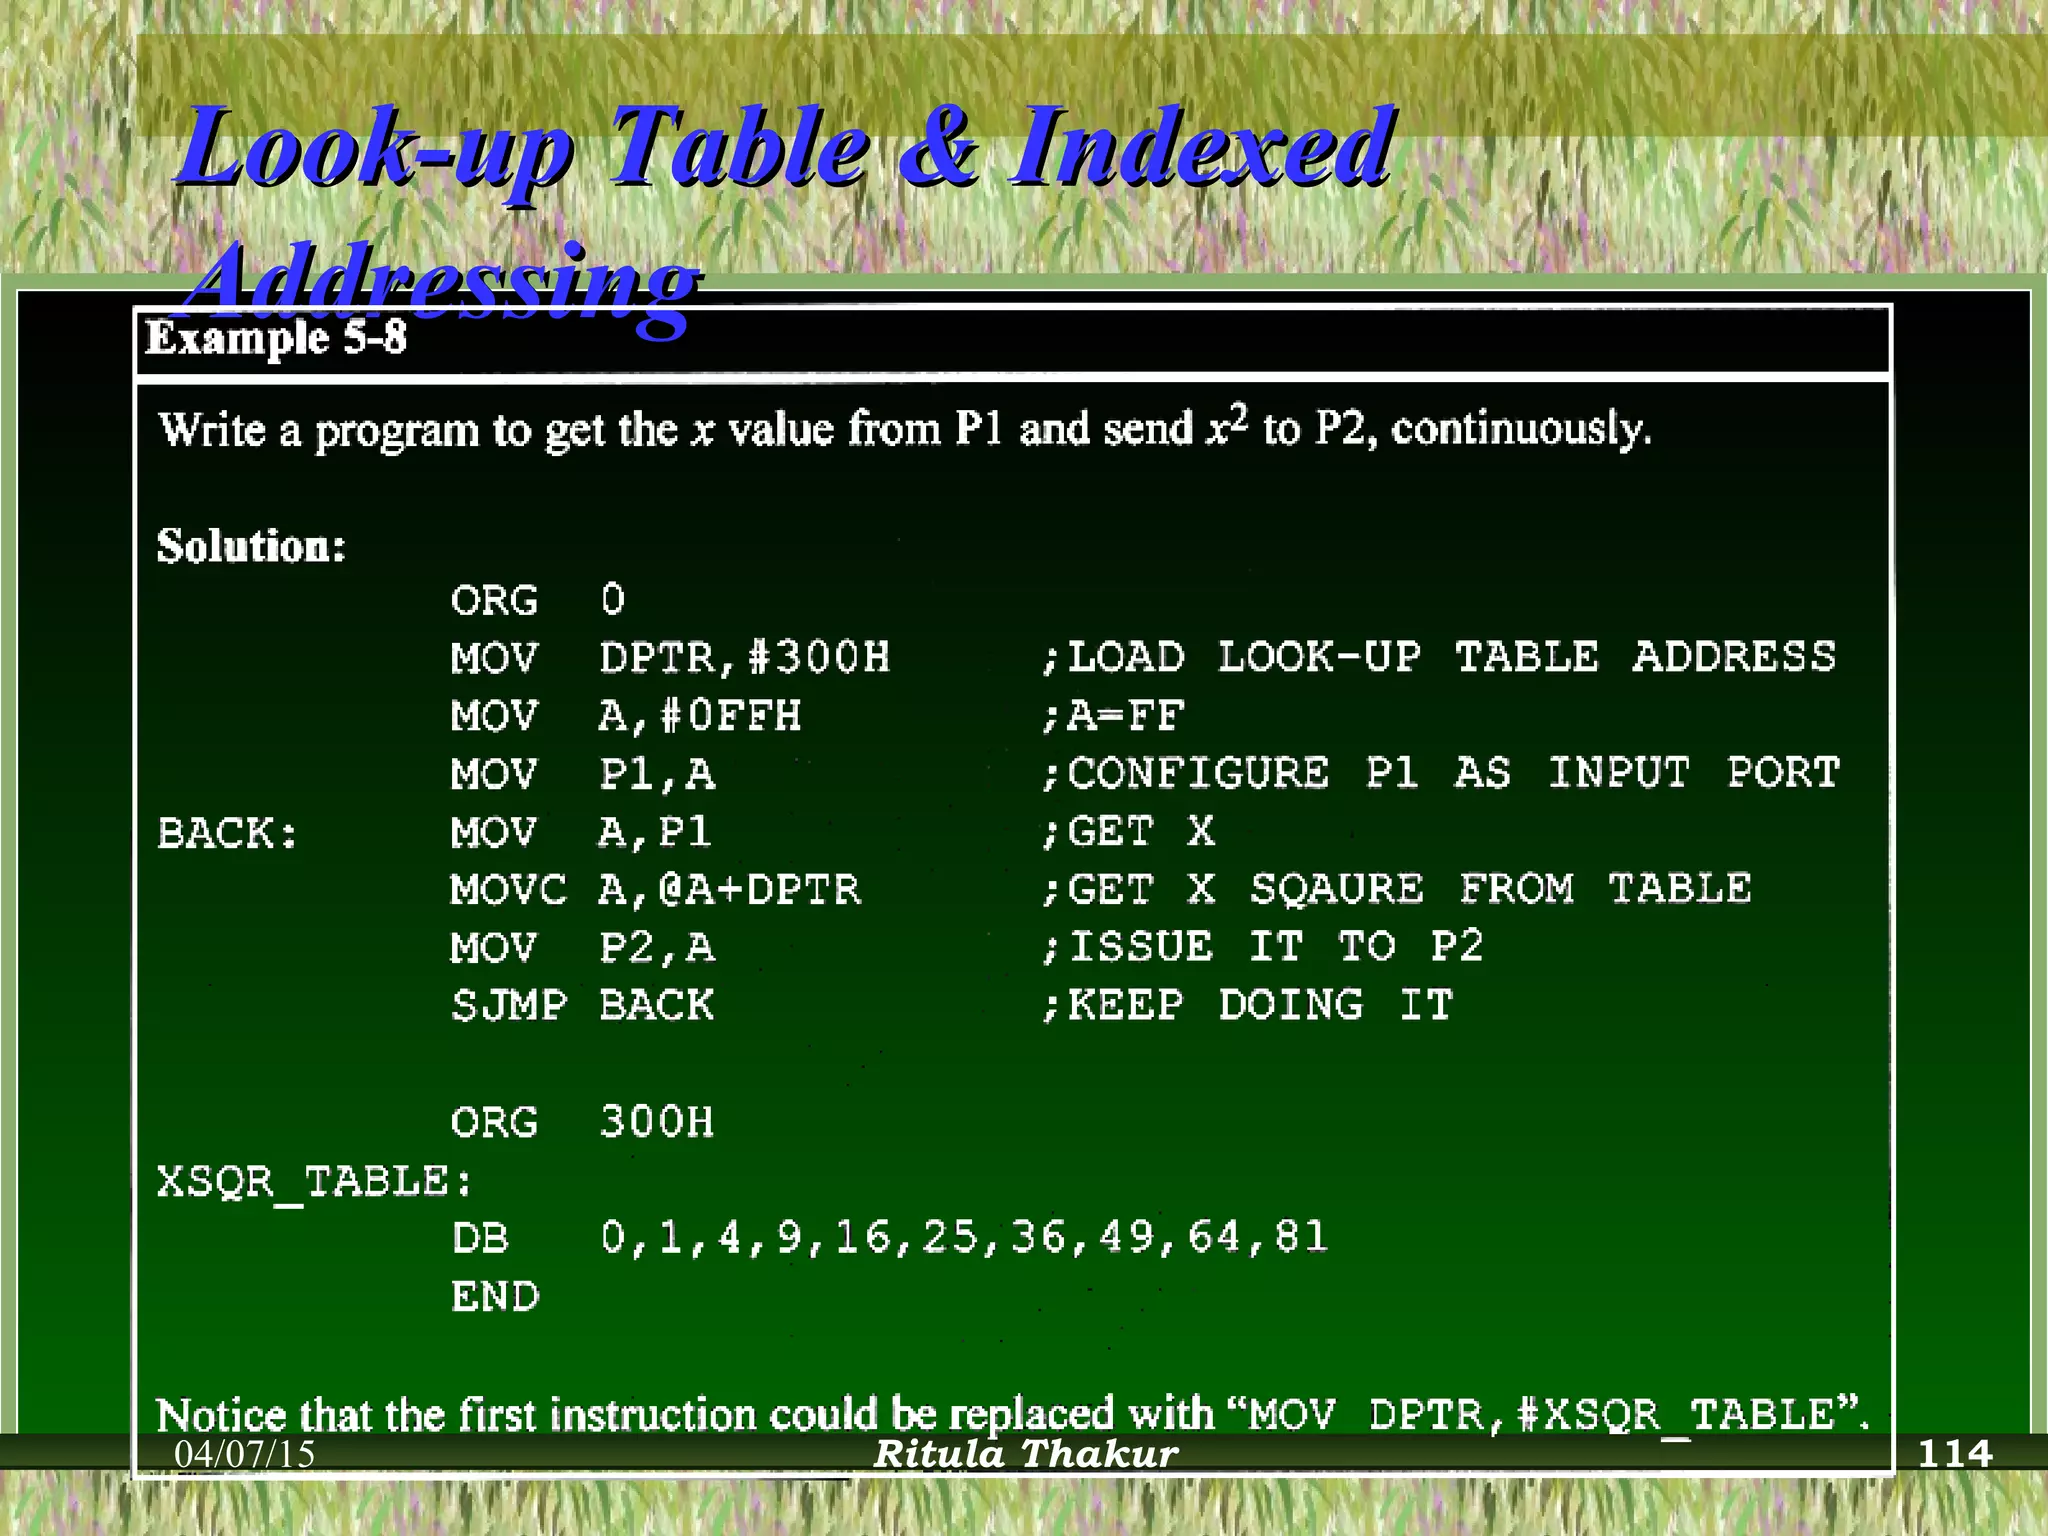Click the 'Example 5-8' heading

[276, 338]
